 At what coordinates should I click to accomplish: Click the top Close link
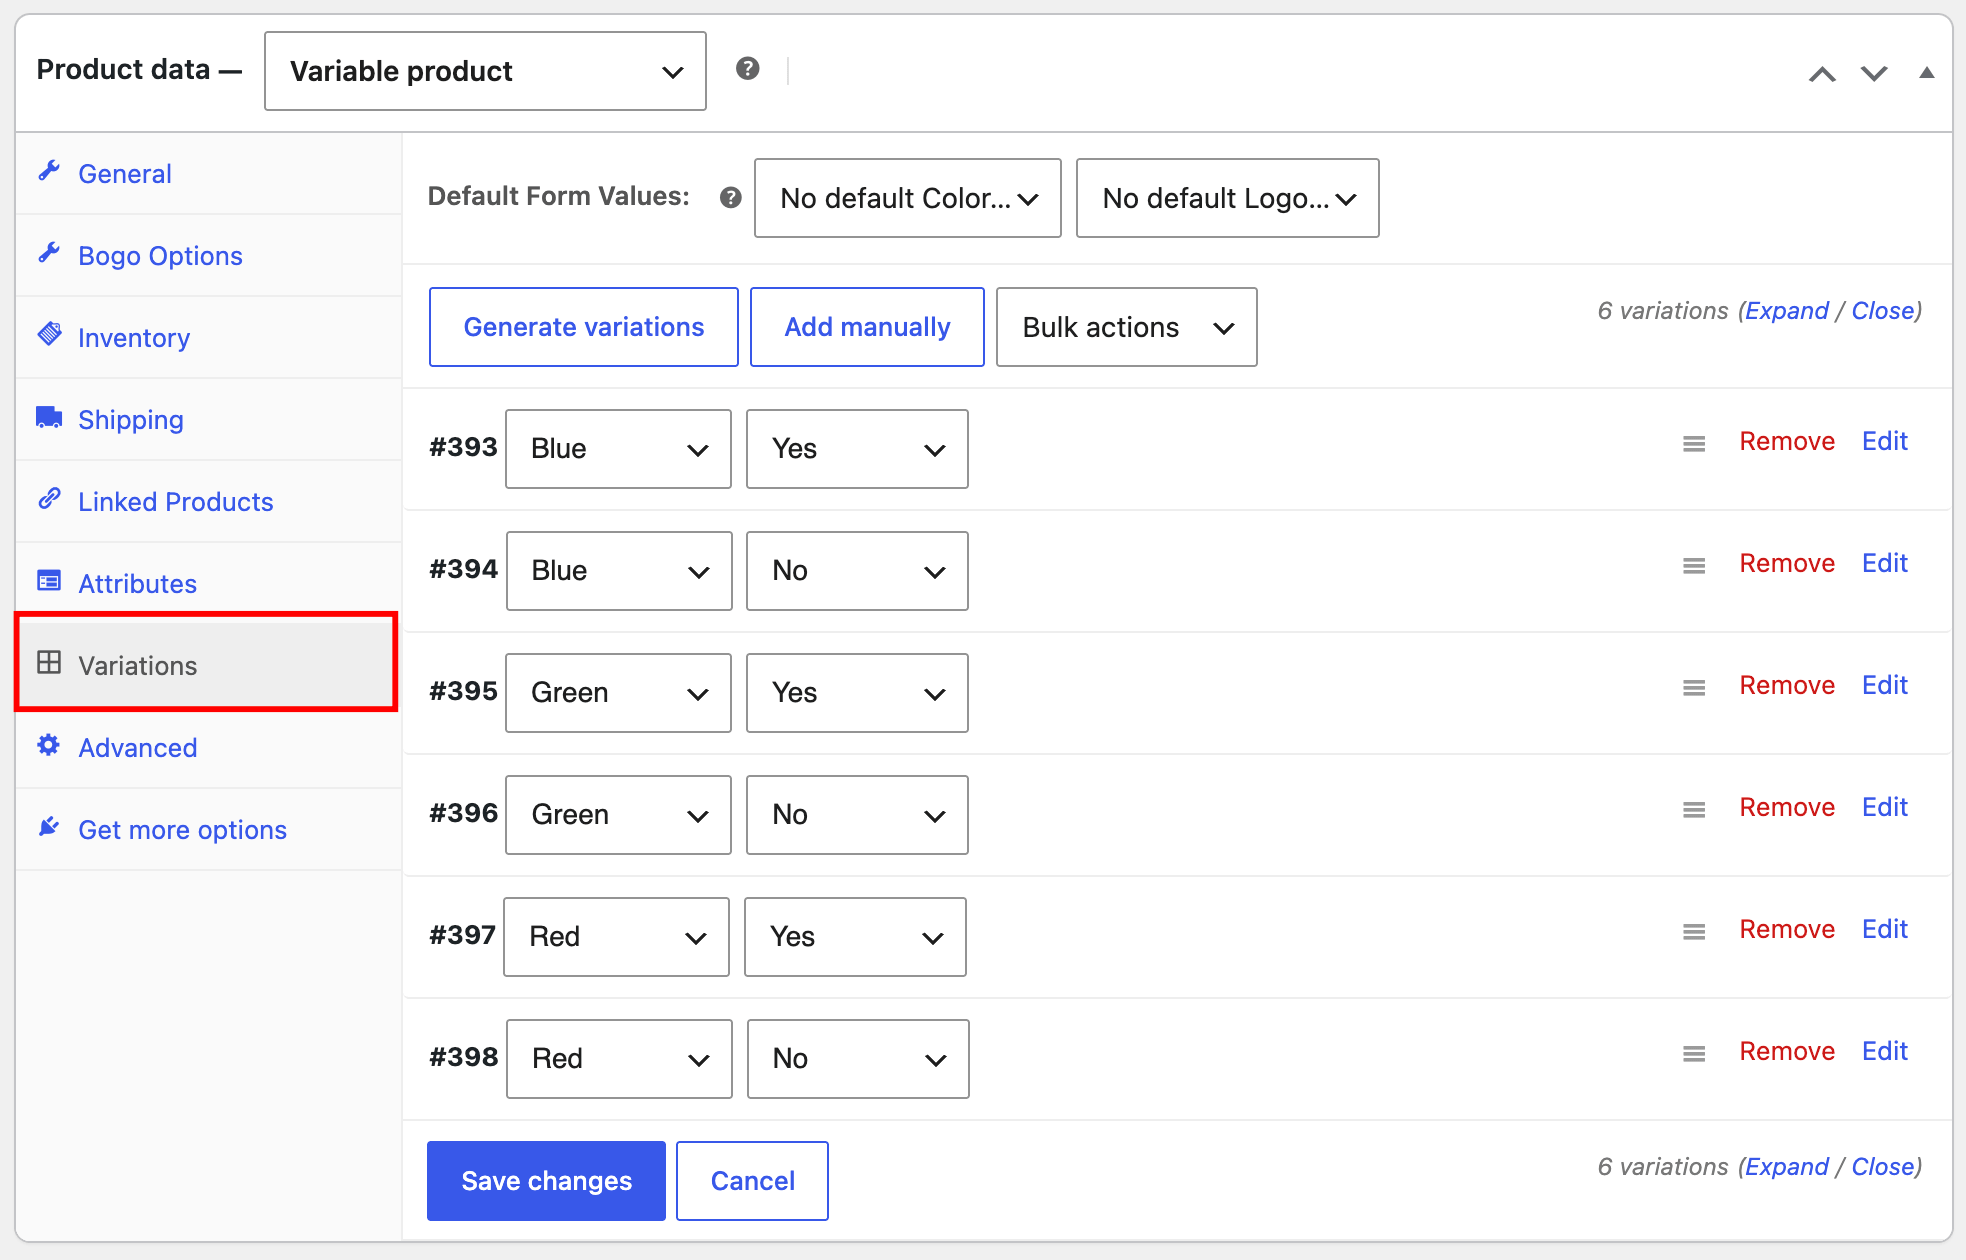(1882, 311)
